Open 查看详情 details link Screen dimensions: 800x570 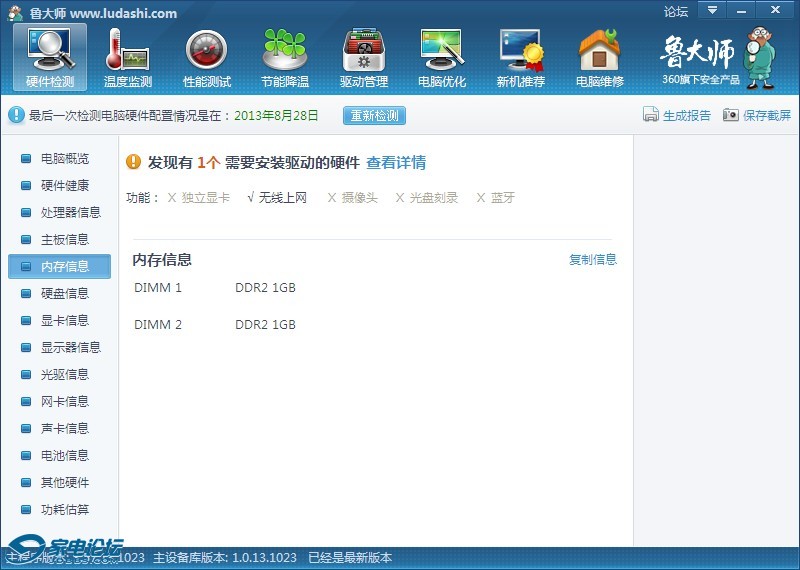point(396,163)
